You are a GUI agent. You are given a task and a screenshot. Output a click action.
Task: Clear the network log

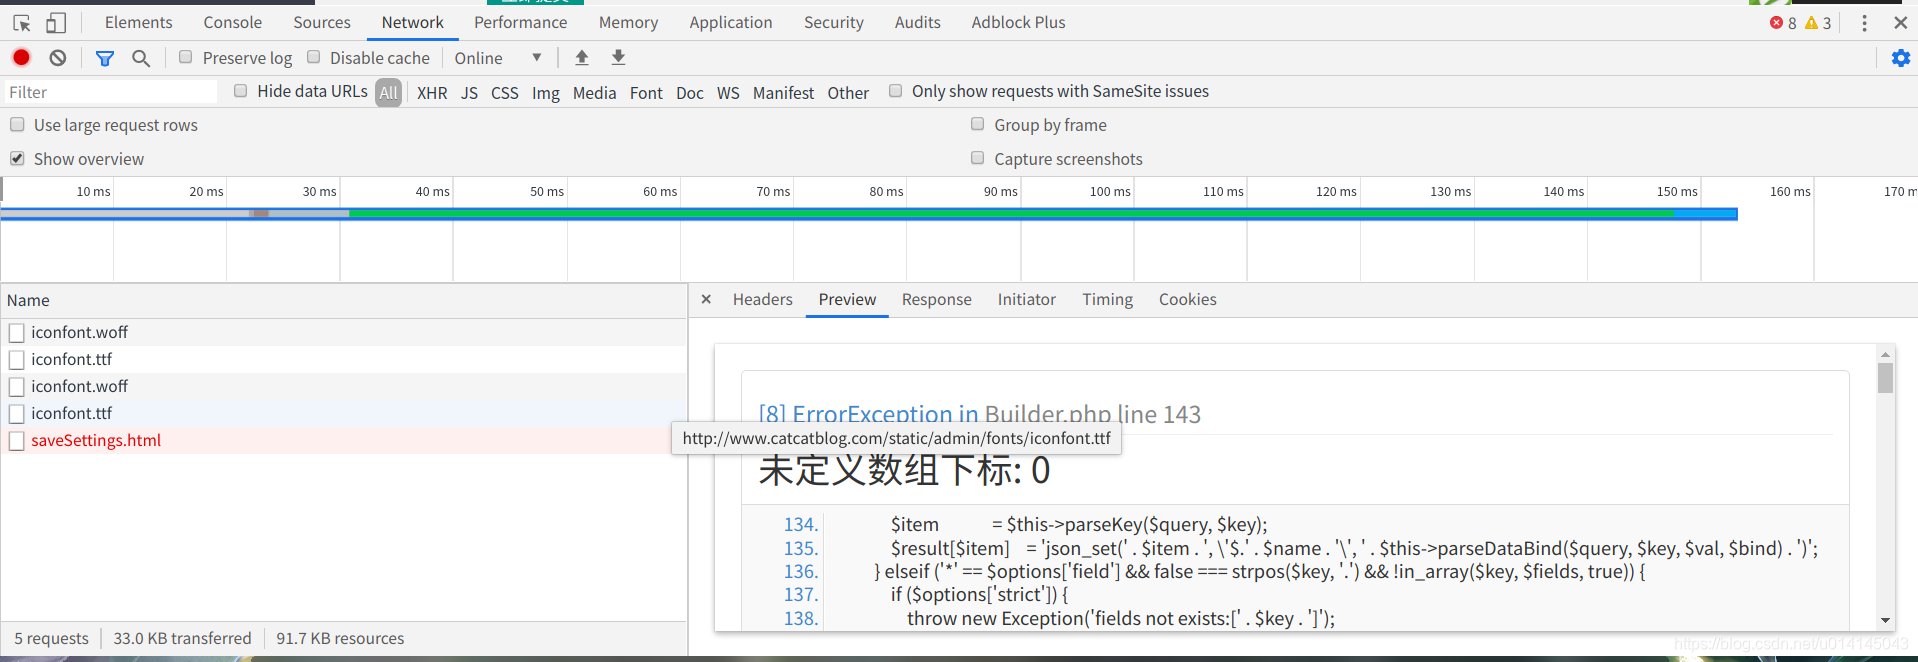coord(58,58)
